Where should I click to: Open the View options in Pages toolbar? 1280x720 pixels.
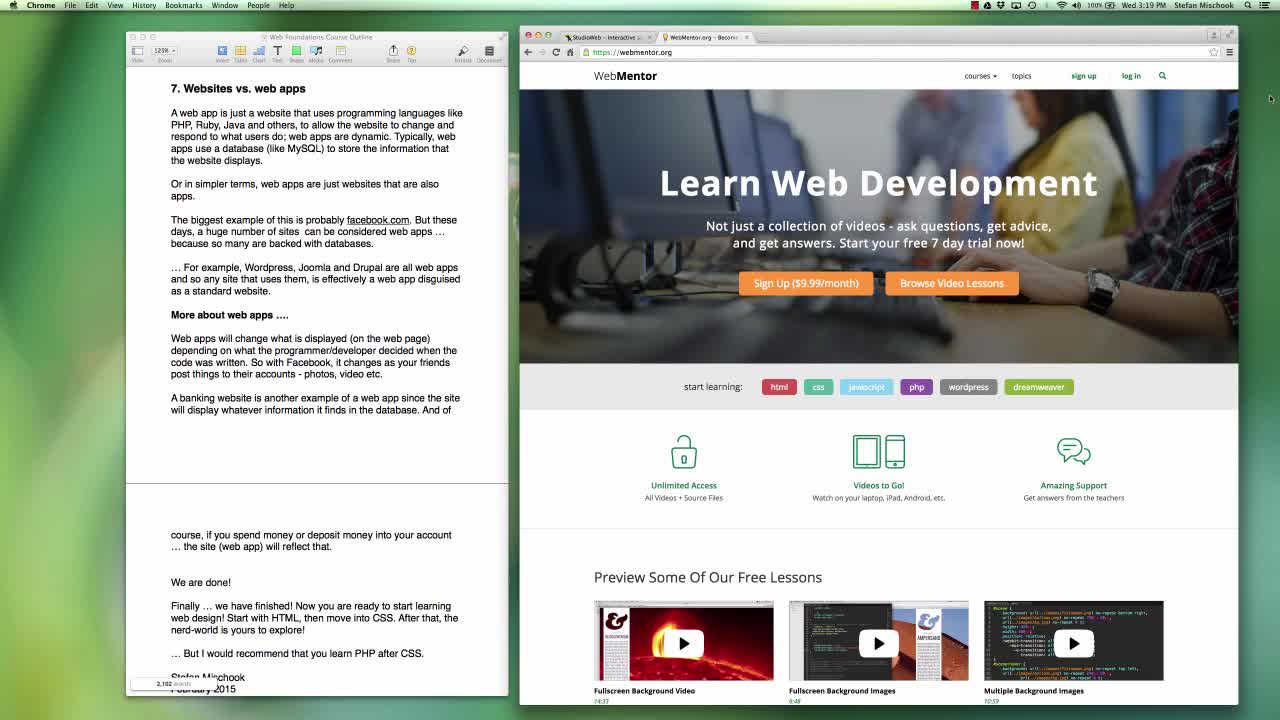pyautogui.click(x=137, y=53)
